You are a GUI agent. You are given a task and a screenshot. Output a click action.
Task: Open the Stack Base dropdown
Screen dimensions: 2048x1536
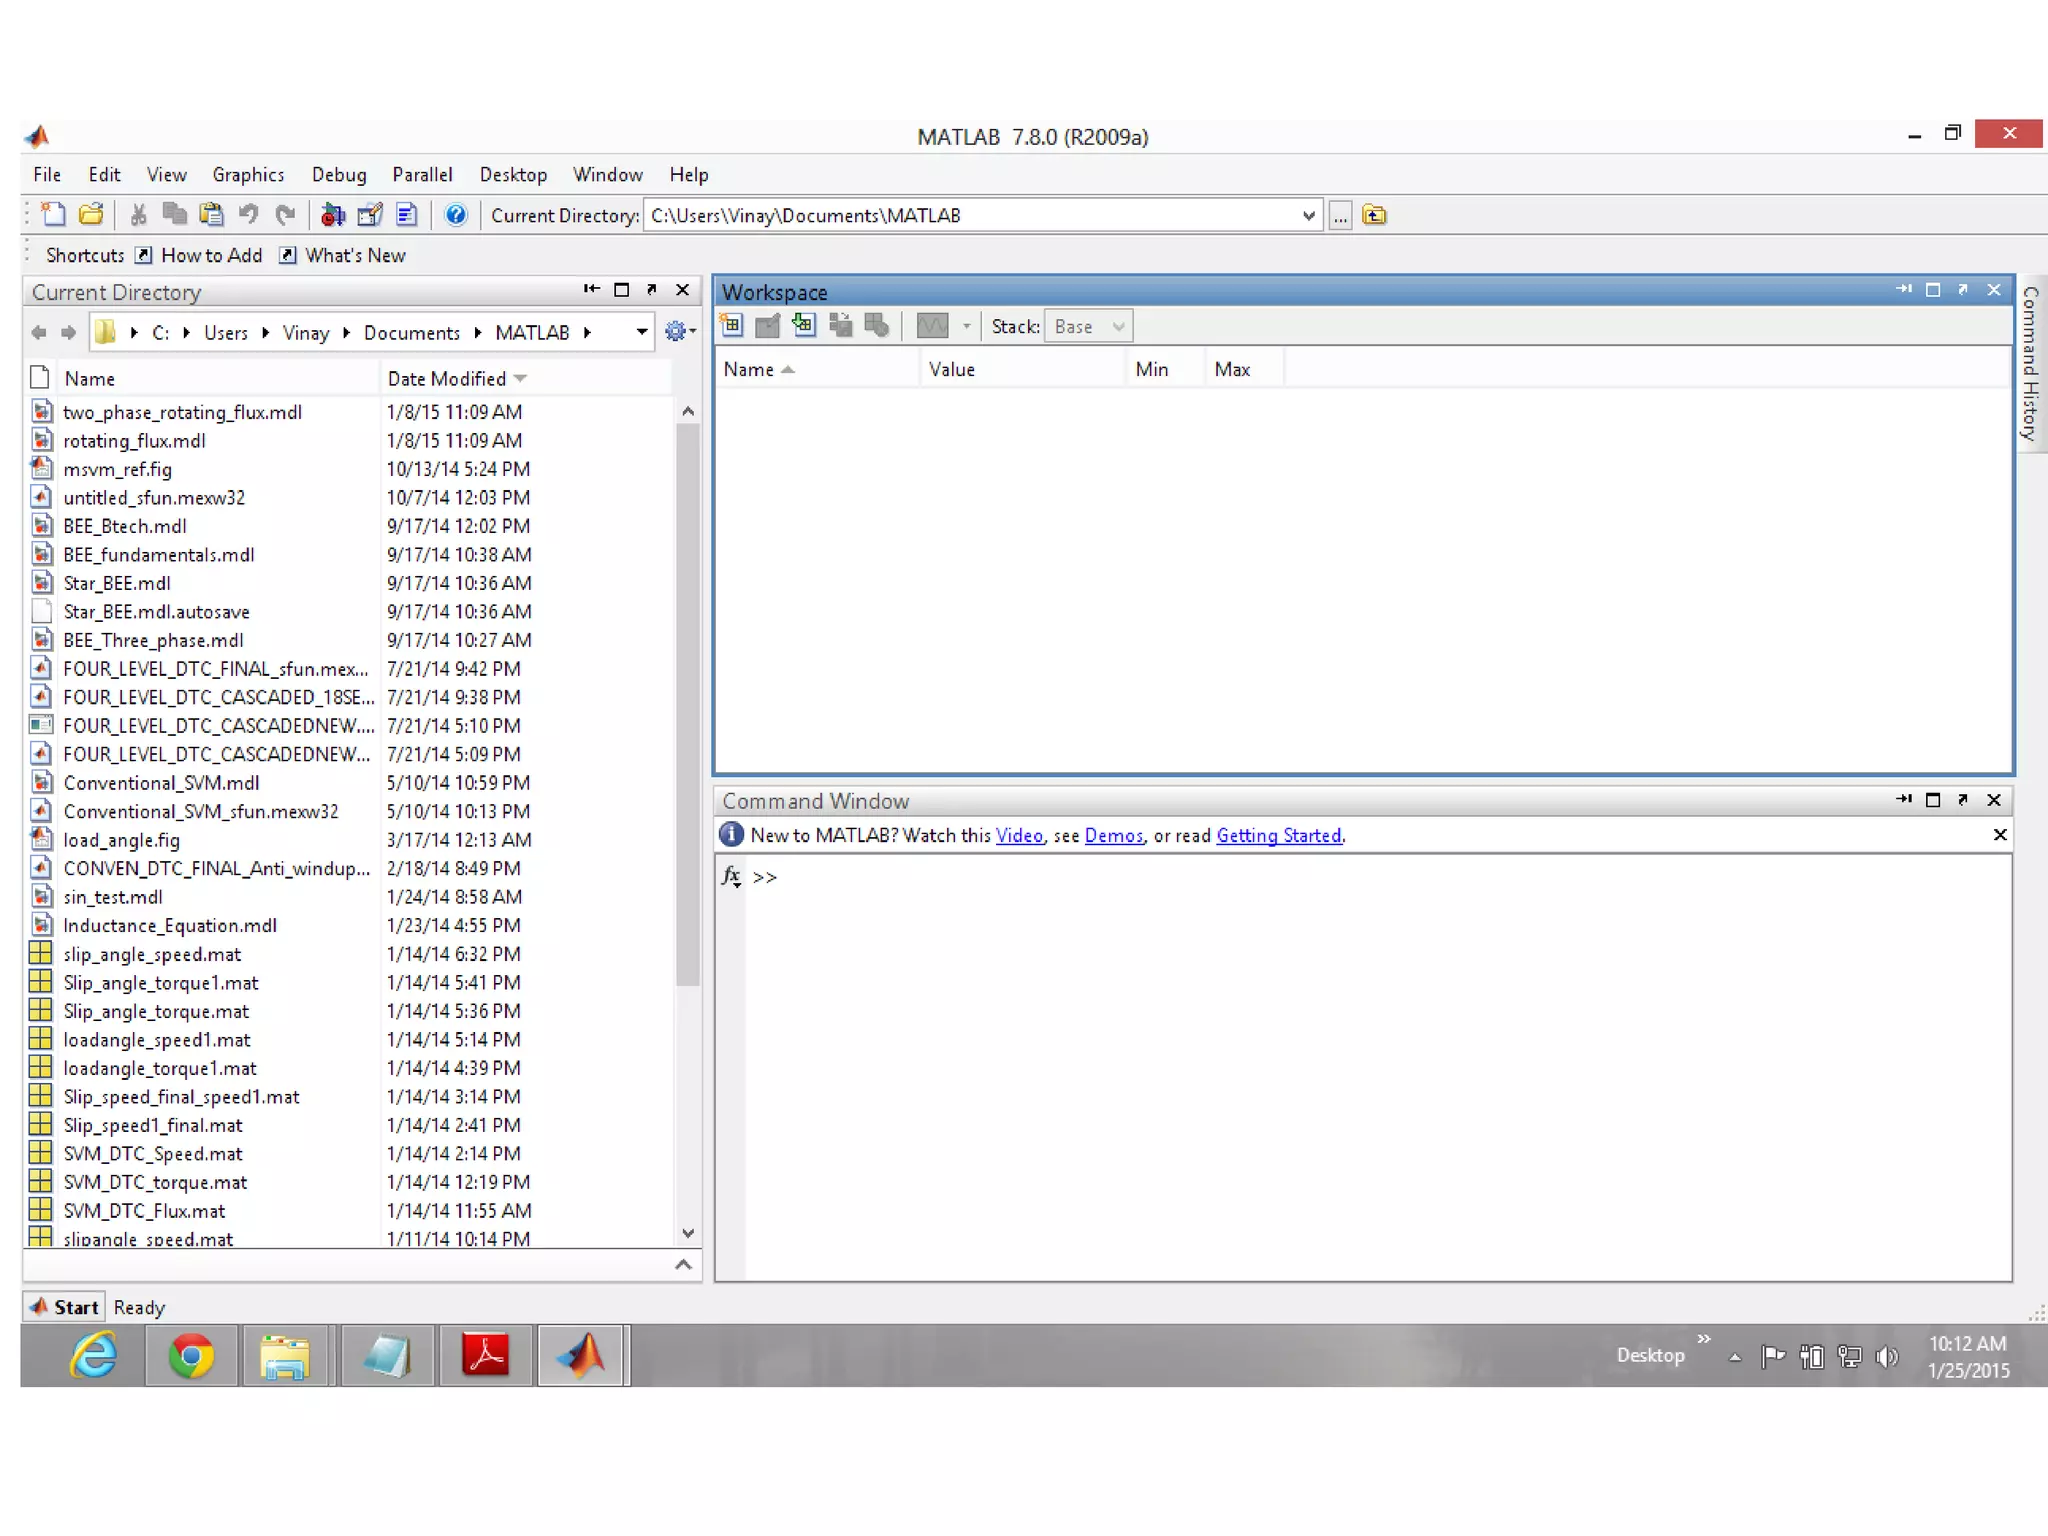1088,326
